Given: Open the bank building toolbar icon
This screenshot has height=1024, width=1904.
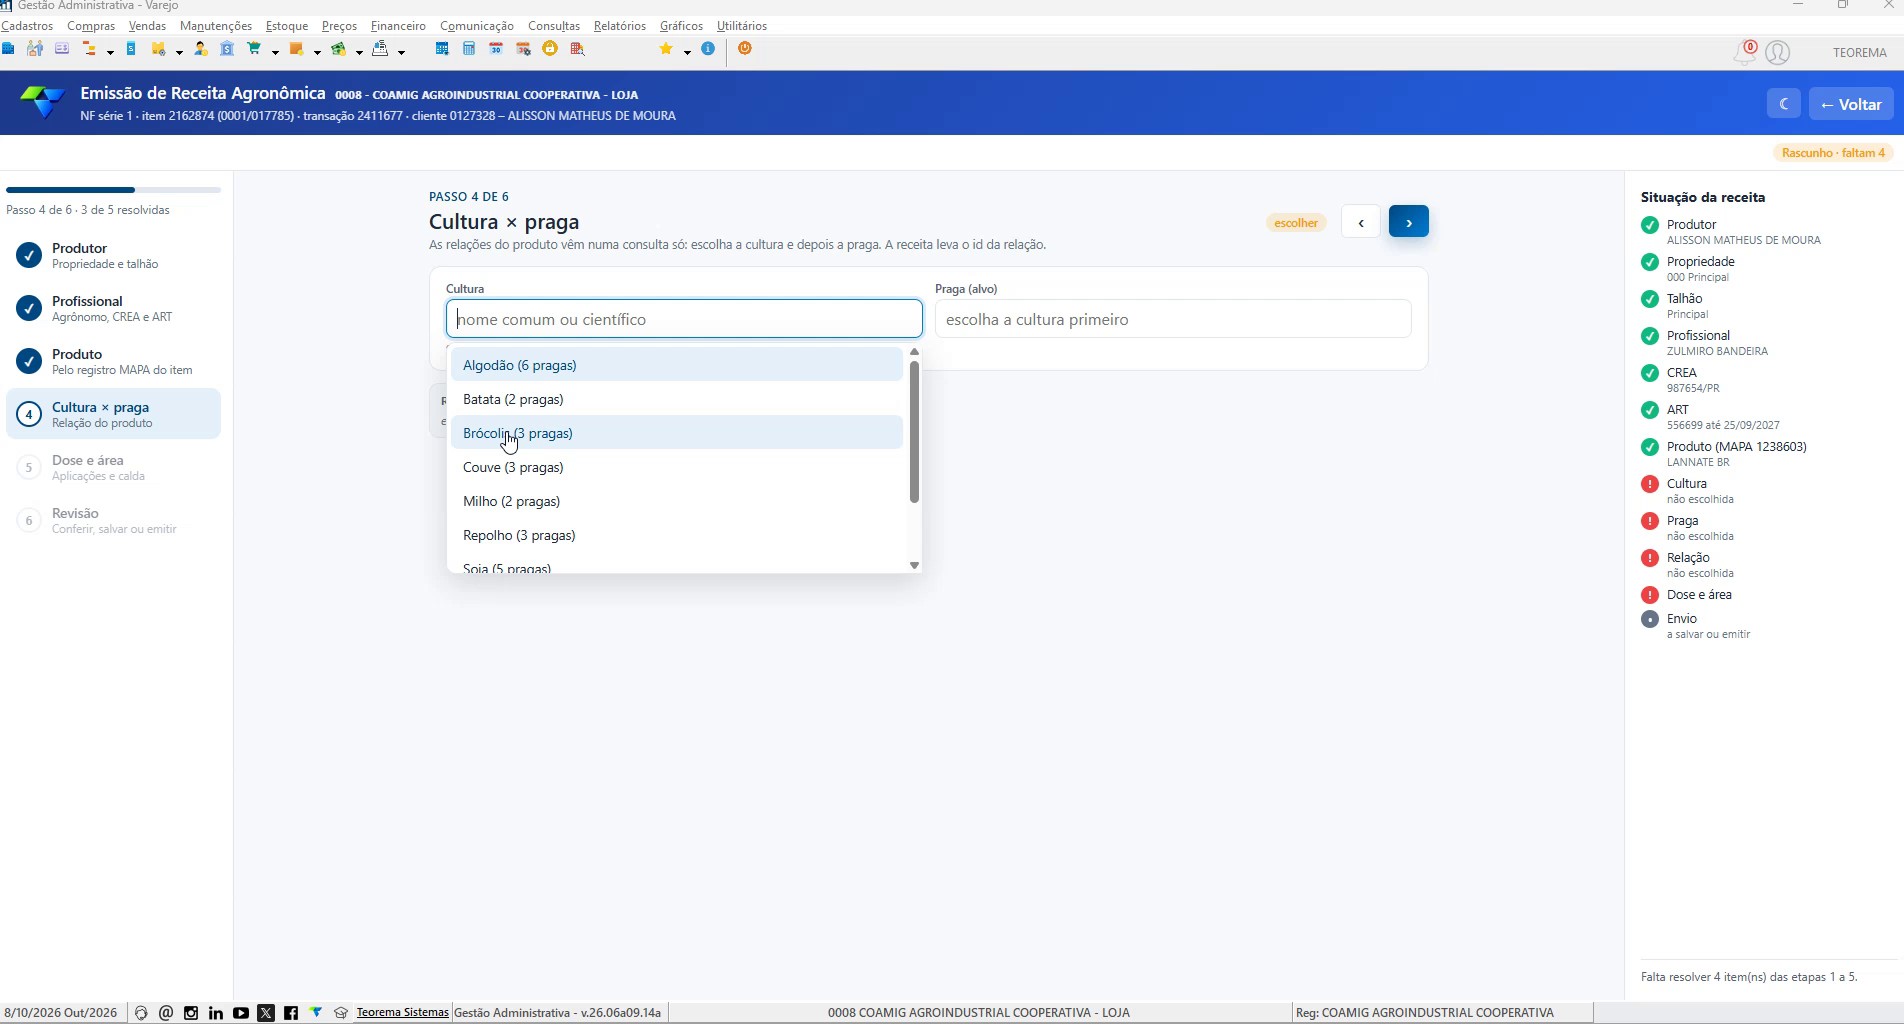Looking at the screenshot, I should [227, 48].
